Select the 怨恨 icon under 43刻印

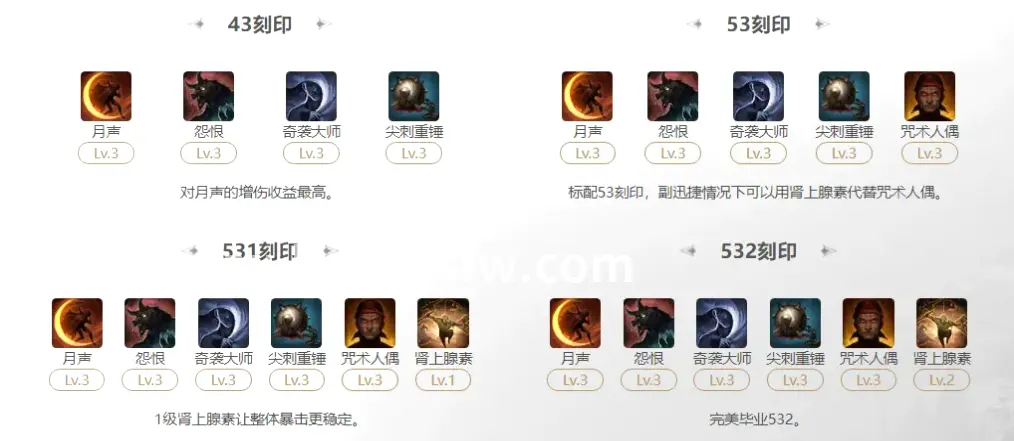[208, 96]
